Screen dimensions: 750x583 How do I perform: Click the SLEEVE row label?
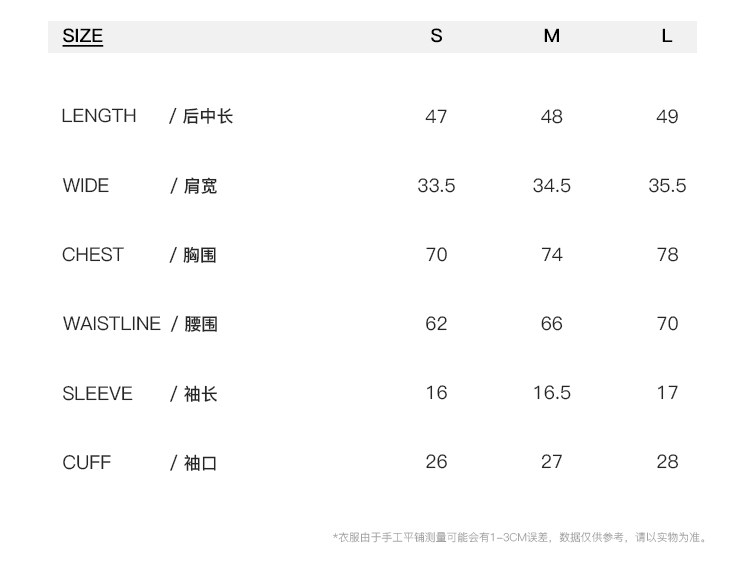click(x=97, y=394)
